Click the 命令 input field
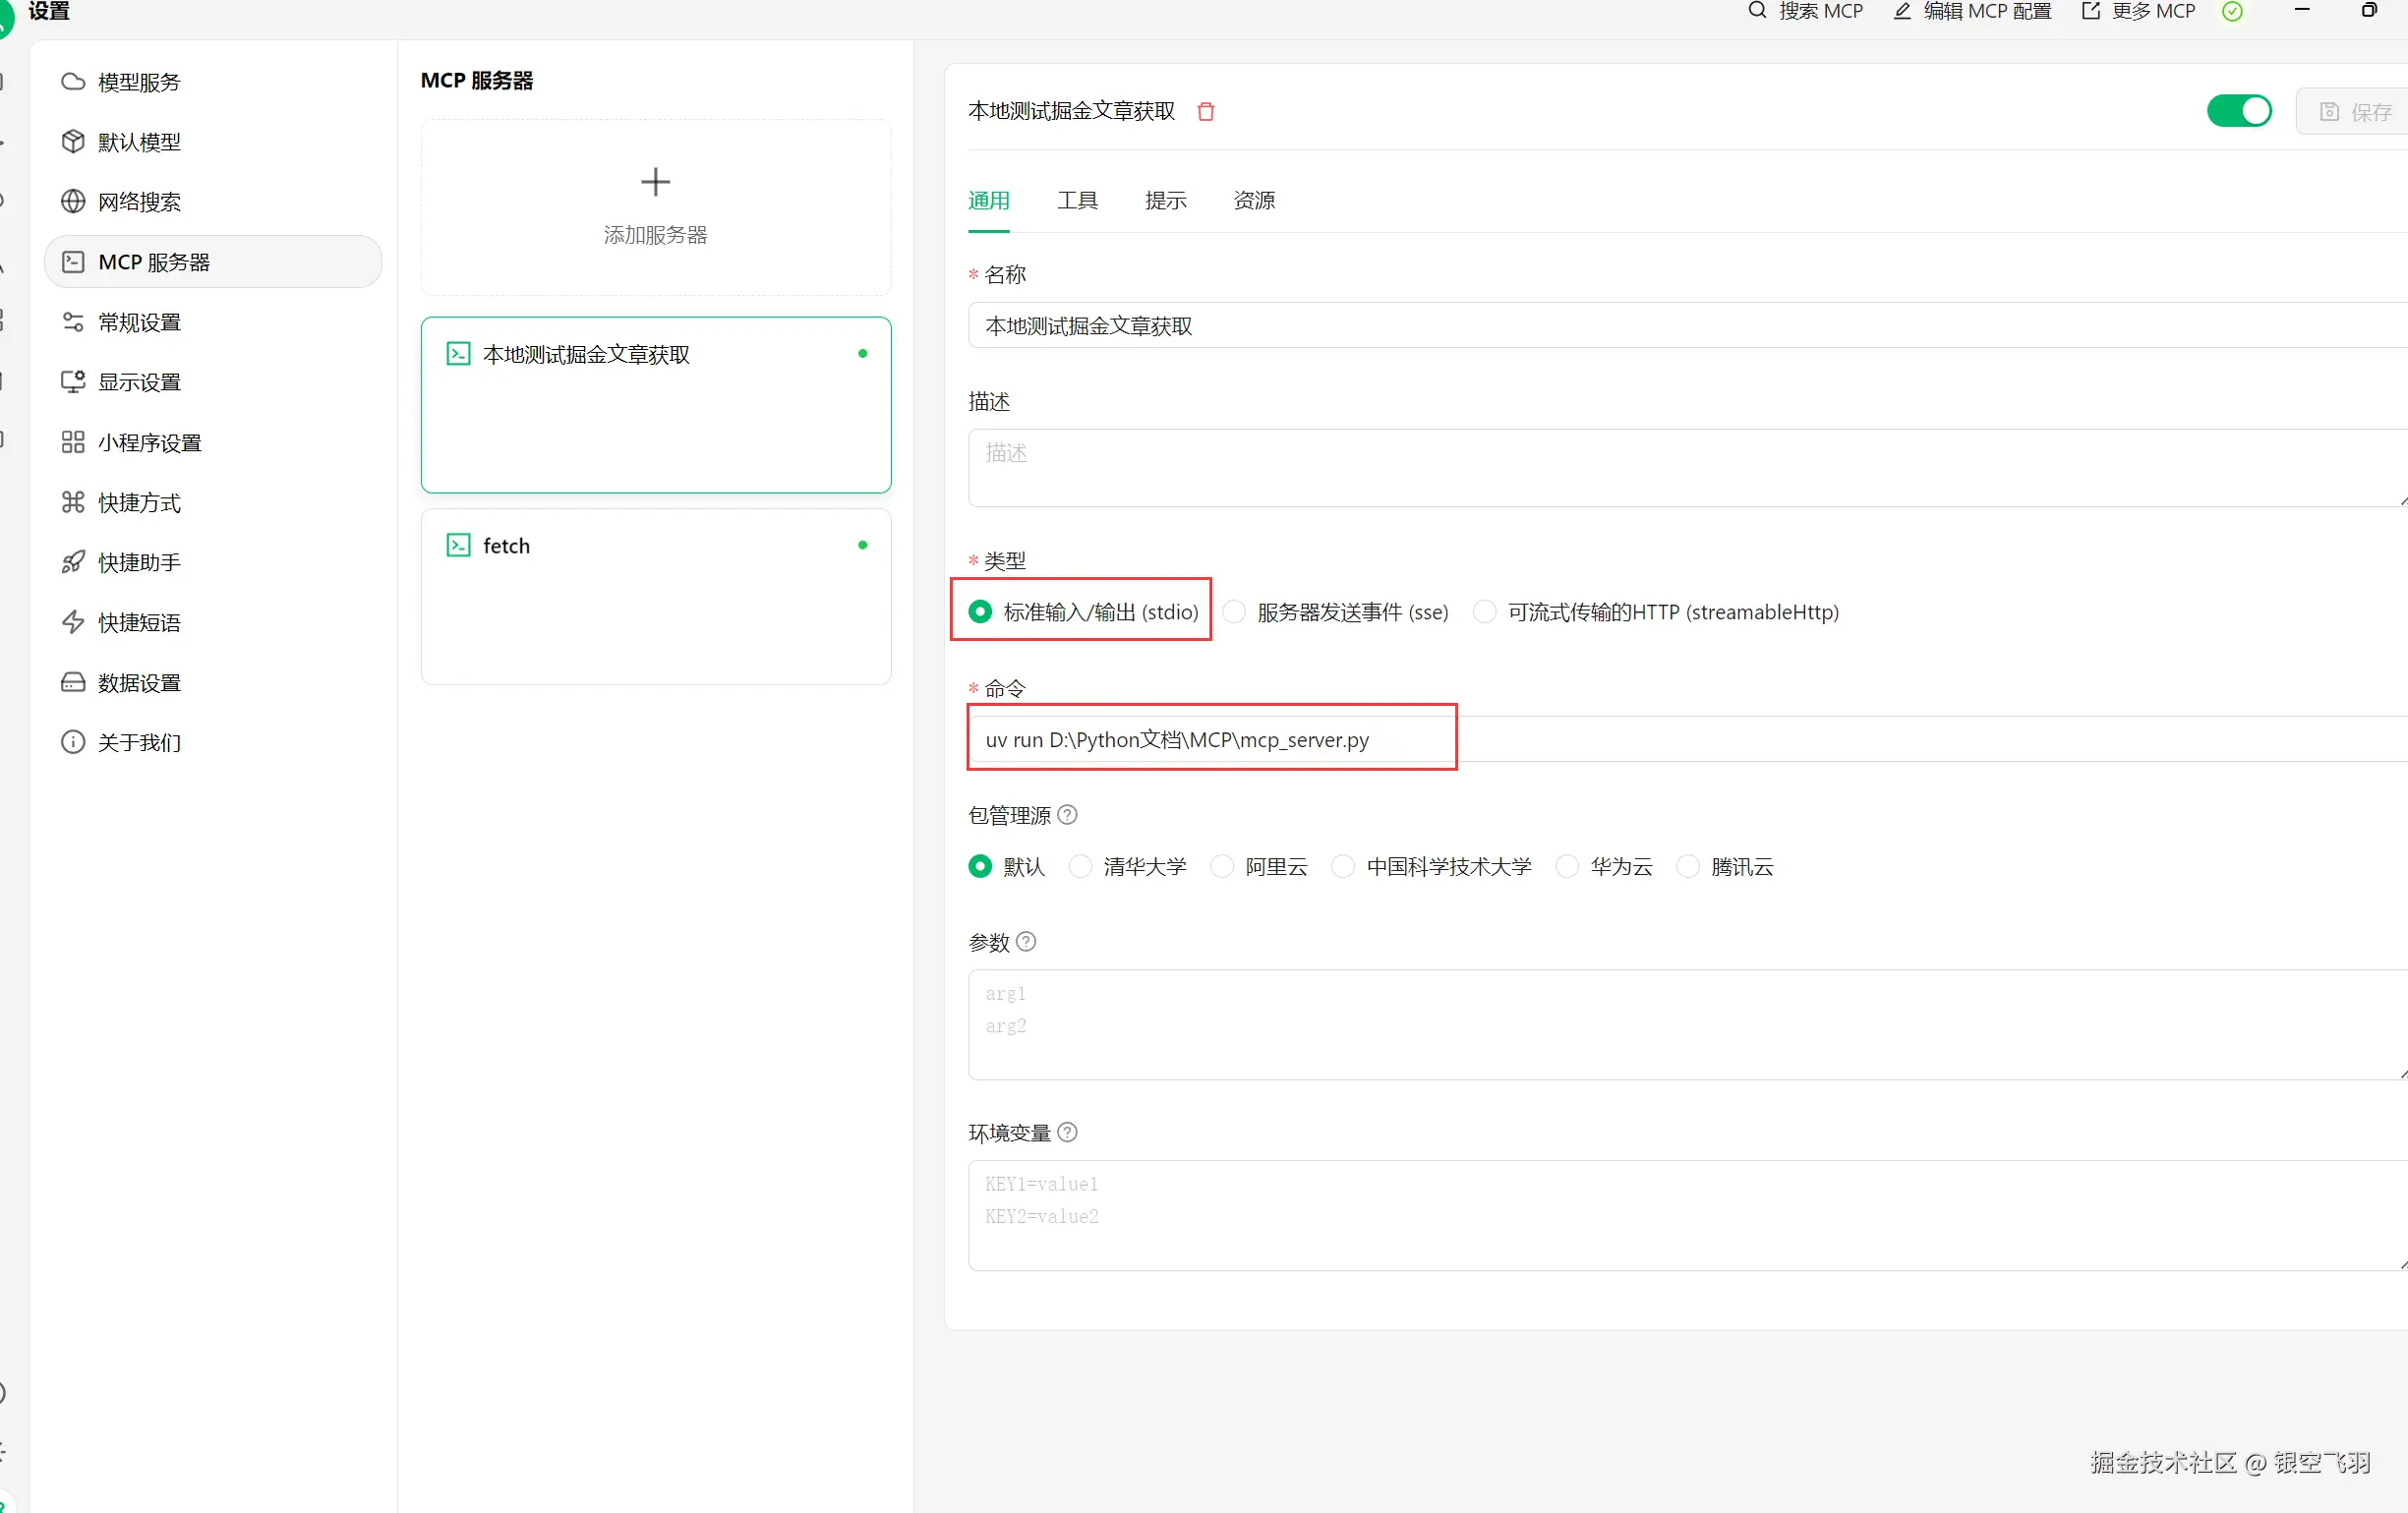The width and height of the screenshot is (2408, 1513). point(1688,739)
